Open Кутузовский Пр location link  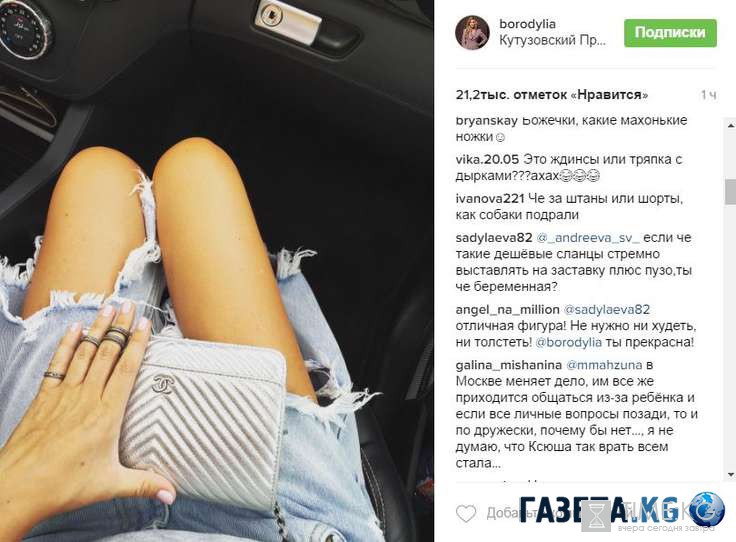(x=553, y=40)
